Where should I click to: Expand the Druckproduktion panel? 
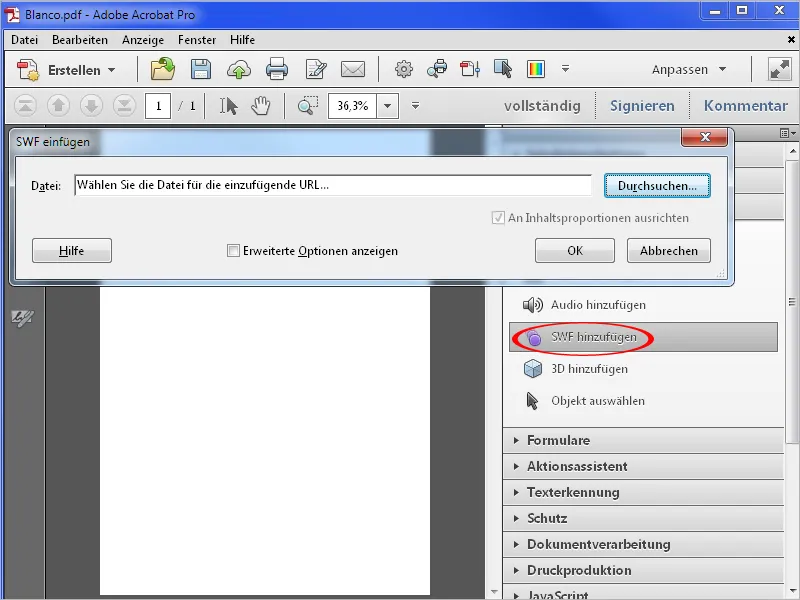click(643, 570)
